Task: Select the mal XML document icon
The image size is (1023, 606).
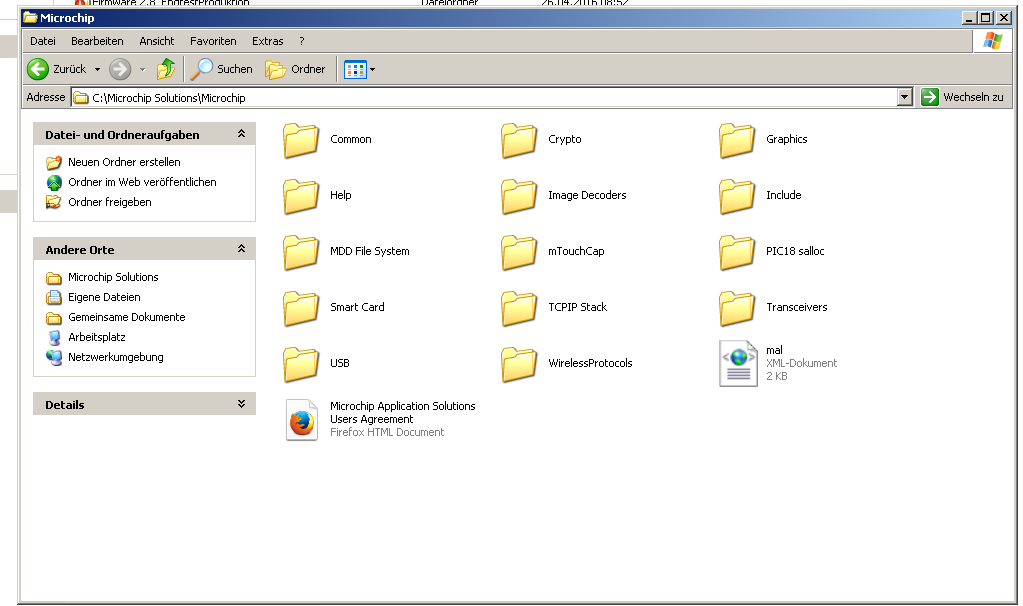Action: (x=738, y=363)
